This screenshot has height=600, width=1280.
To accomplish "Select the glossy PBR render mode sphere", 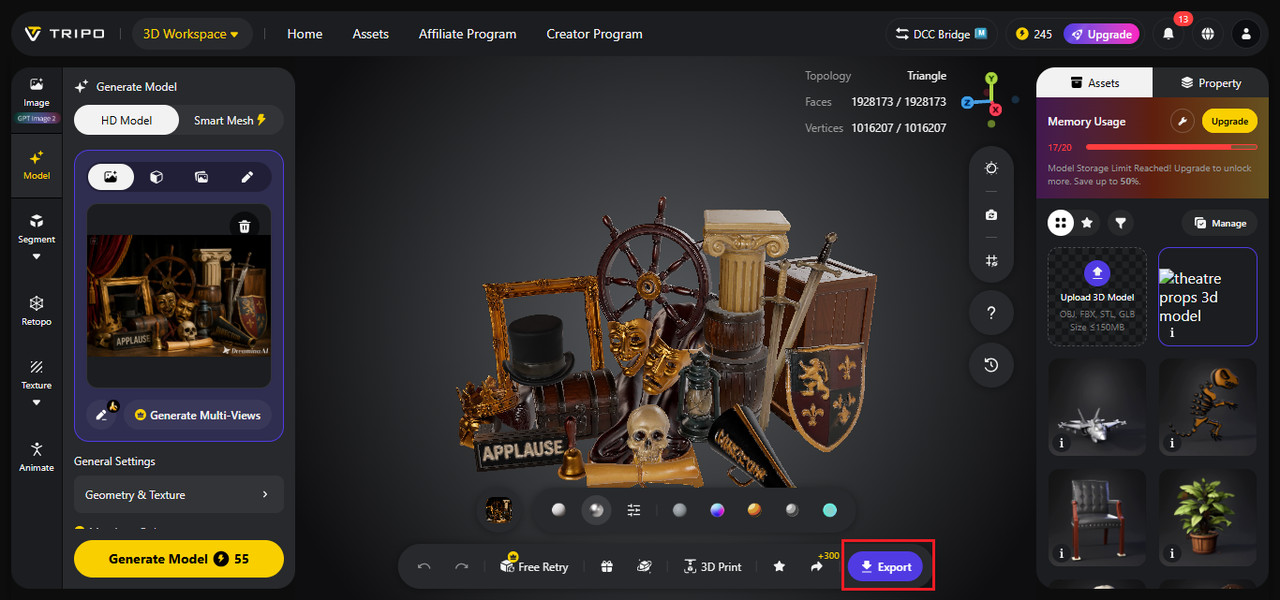I will click(x=596, y=510).
